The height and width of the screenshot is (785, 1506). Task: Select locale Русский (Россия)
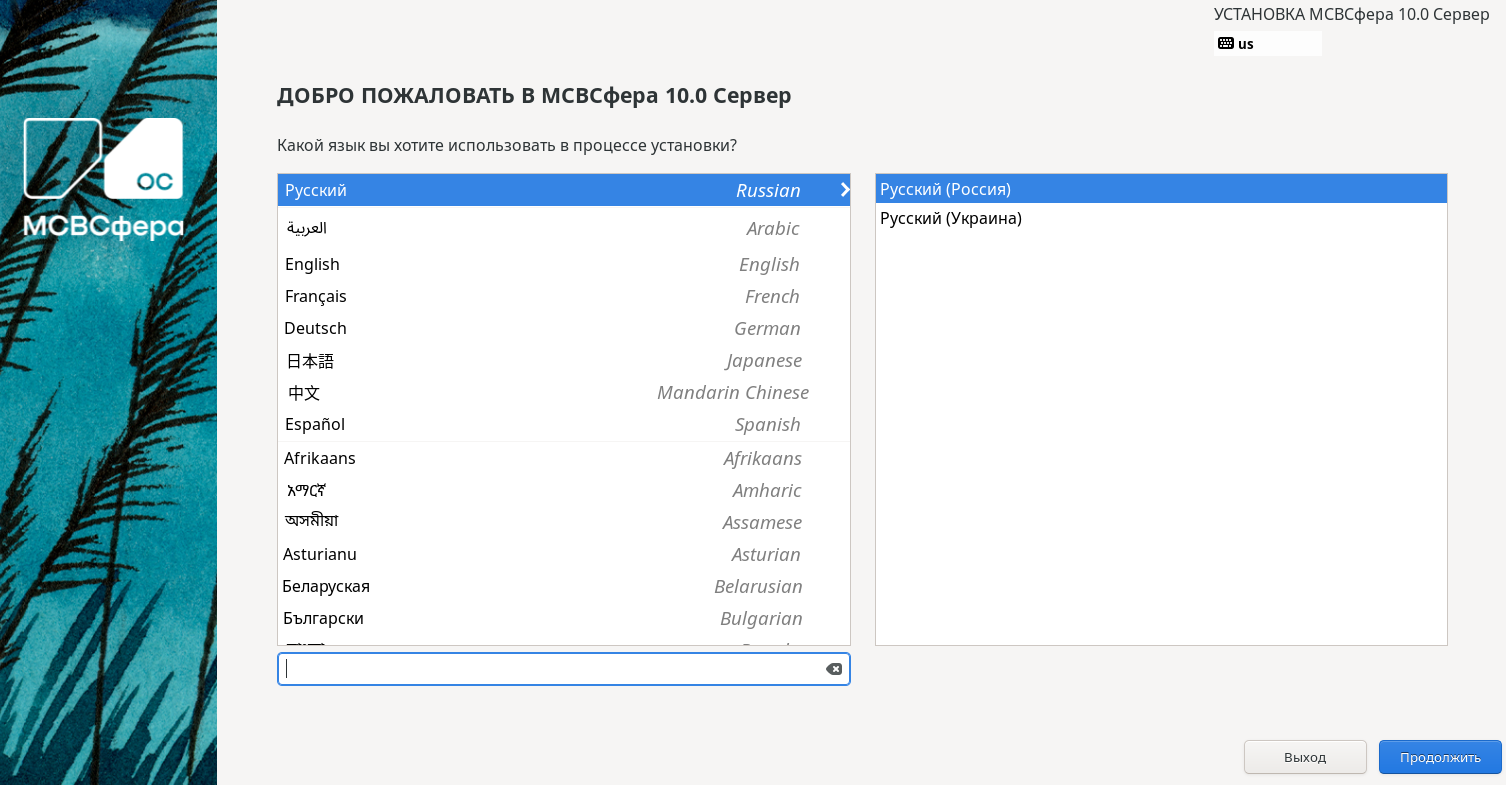pyautogui.click(x=1161, y=189)
